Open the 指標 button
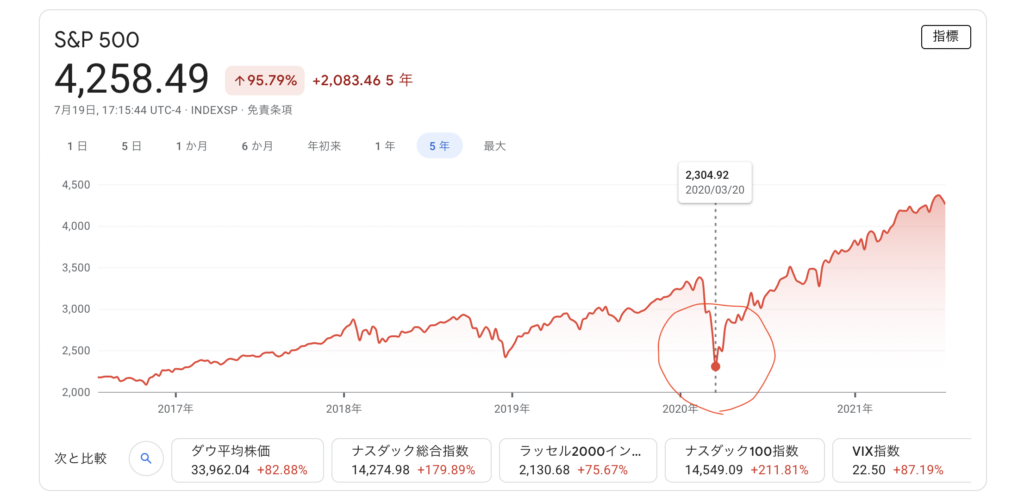 [x=946, y=37]
